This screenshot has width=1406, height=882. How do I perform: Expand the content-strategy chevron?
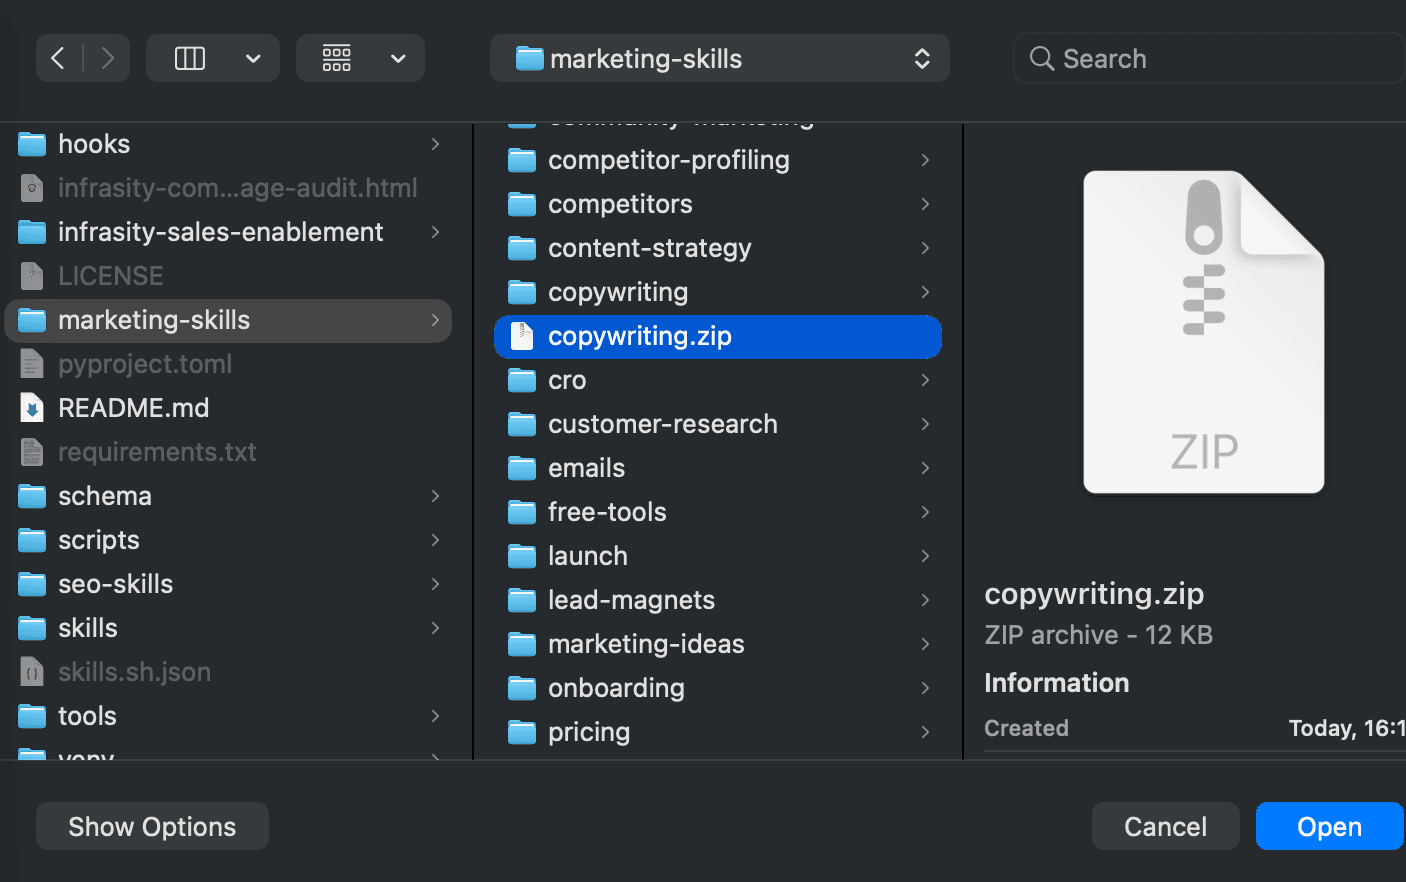[x=925, y=248]
